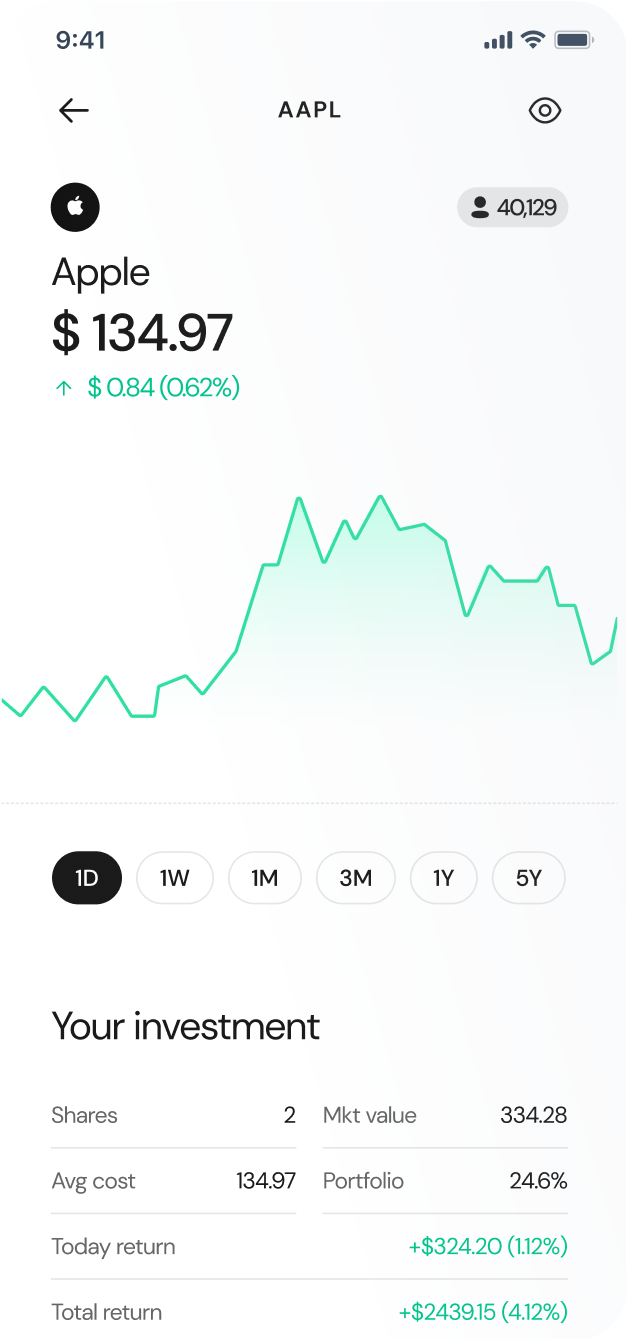Tap the AAPL ticker title

[310, 110]
